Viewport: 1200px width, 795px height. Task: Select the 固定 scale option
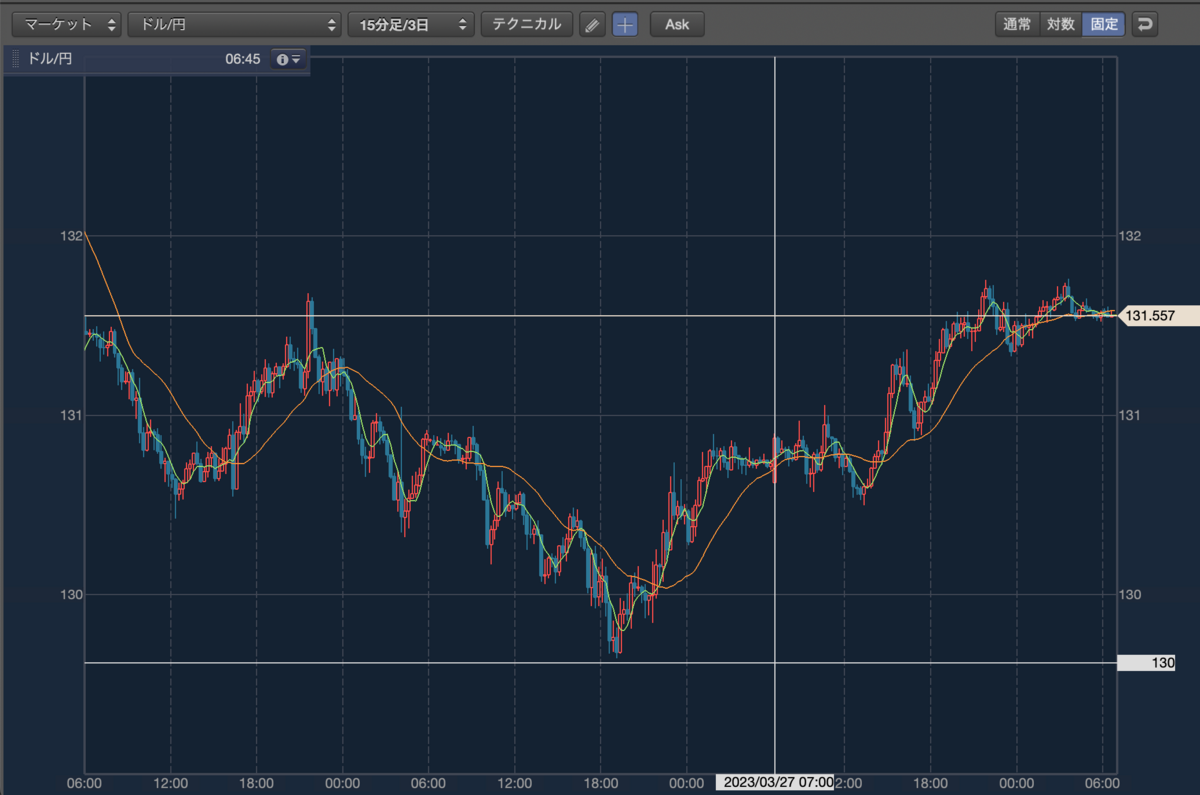click(1104, 25)
